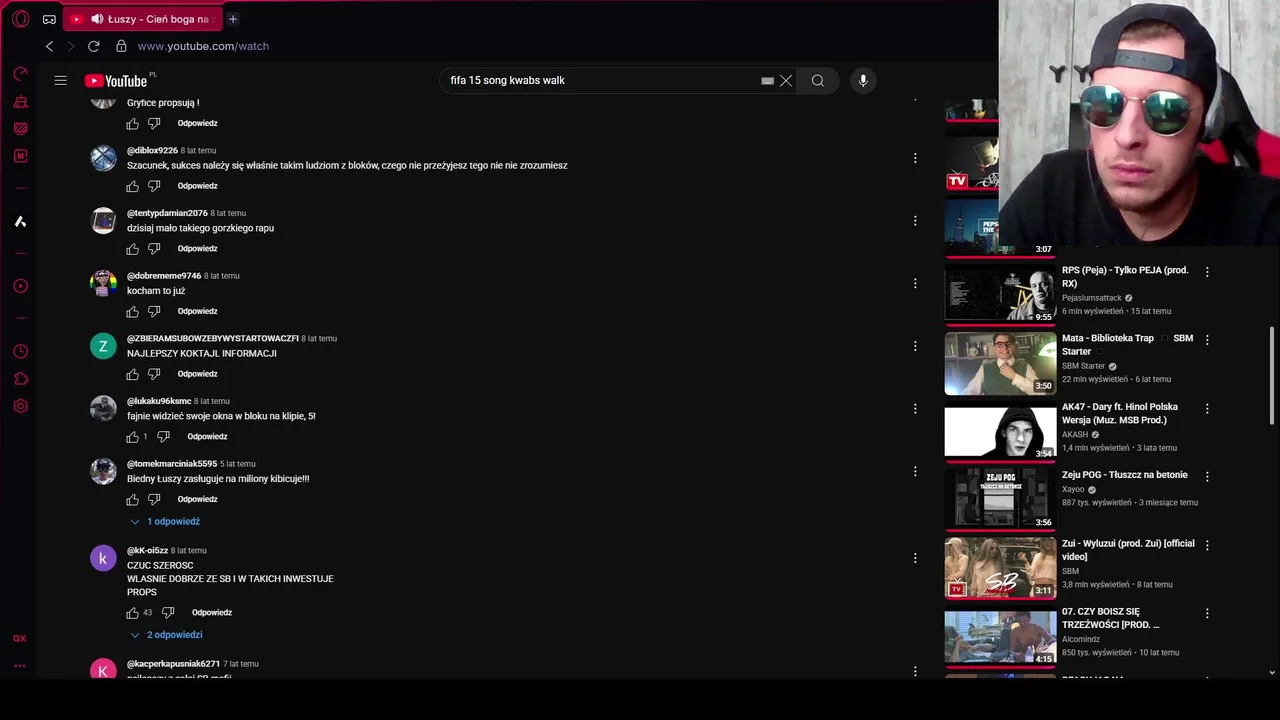Open options menu for @dobrememe9746 comment
Viewport: 1280px width, 720px height.
tap(915, 283)
